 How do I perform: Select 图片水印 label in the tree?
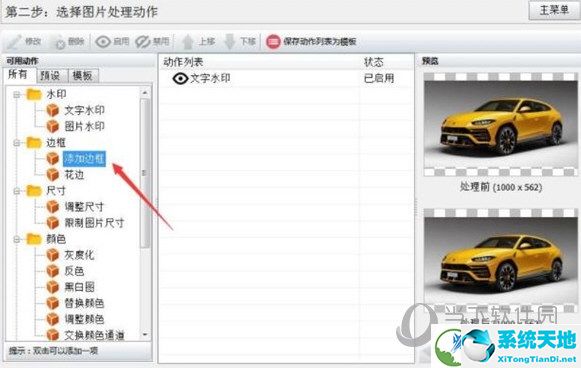[84, 126]
